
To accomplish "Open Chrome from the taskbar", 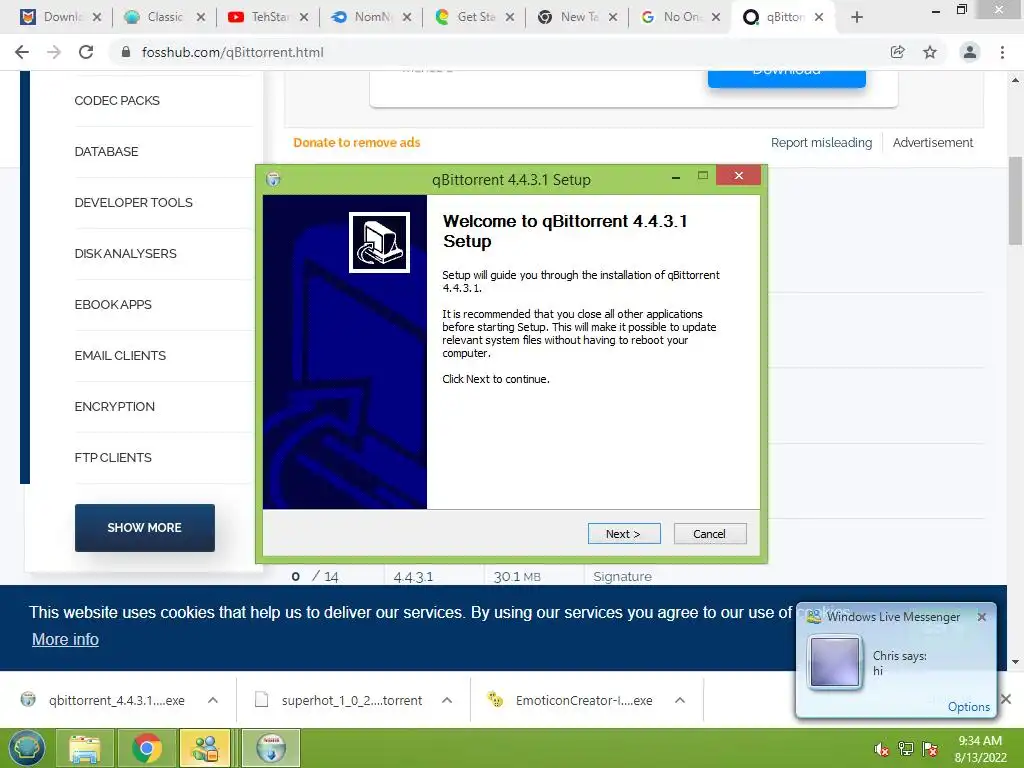I will point(146,748).
